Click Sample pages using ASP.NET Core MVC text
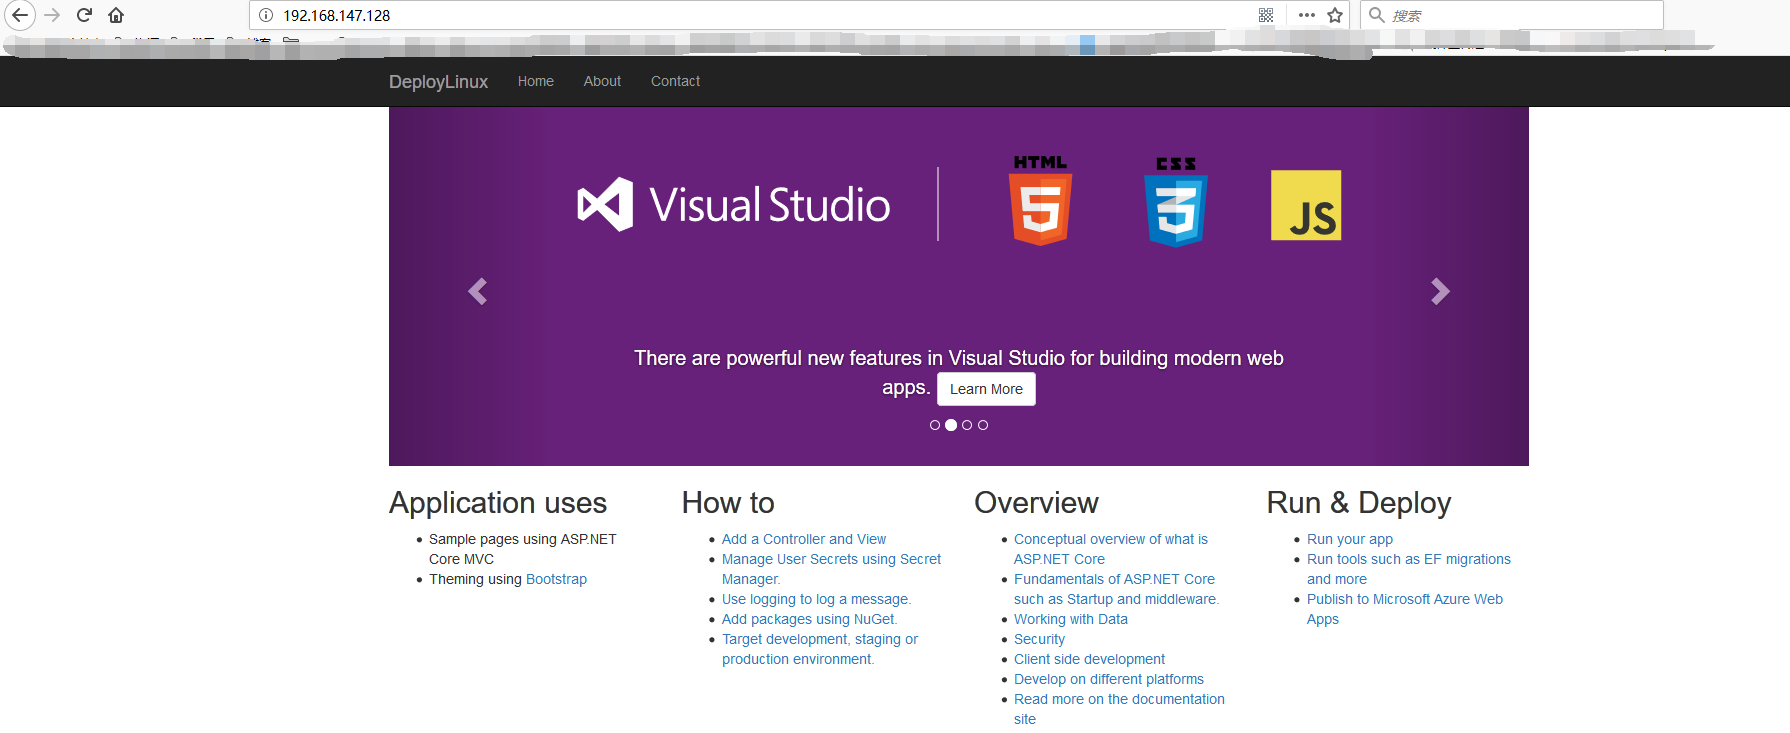This screenshot has height=733, width=1790. pyautogui.click(x=522, y=549)
